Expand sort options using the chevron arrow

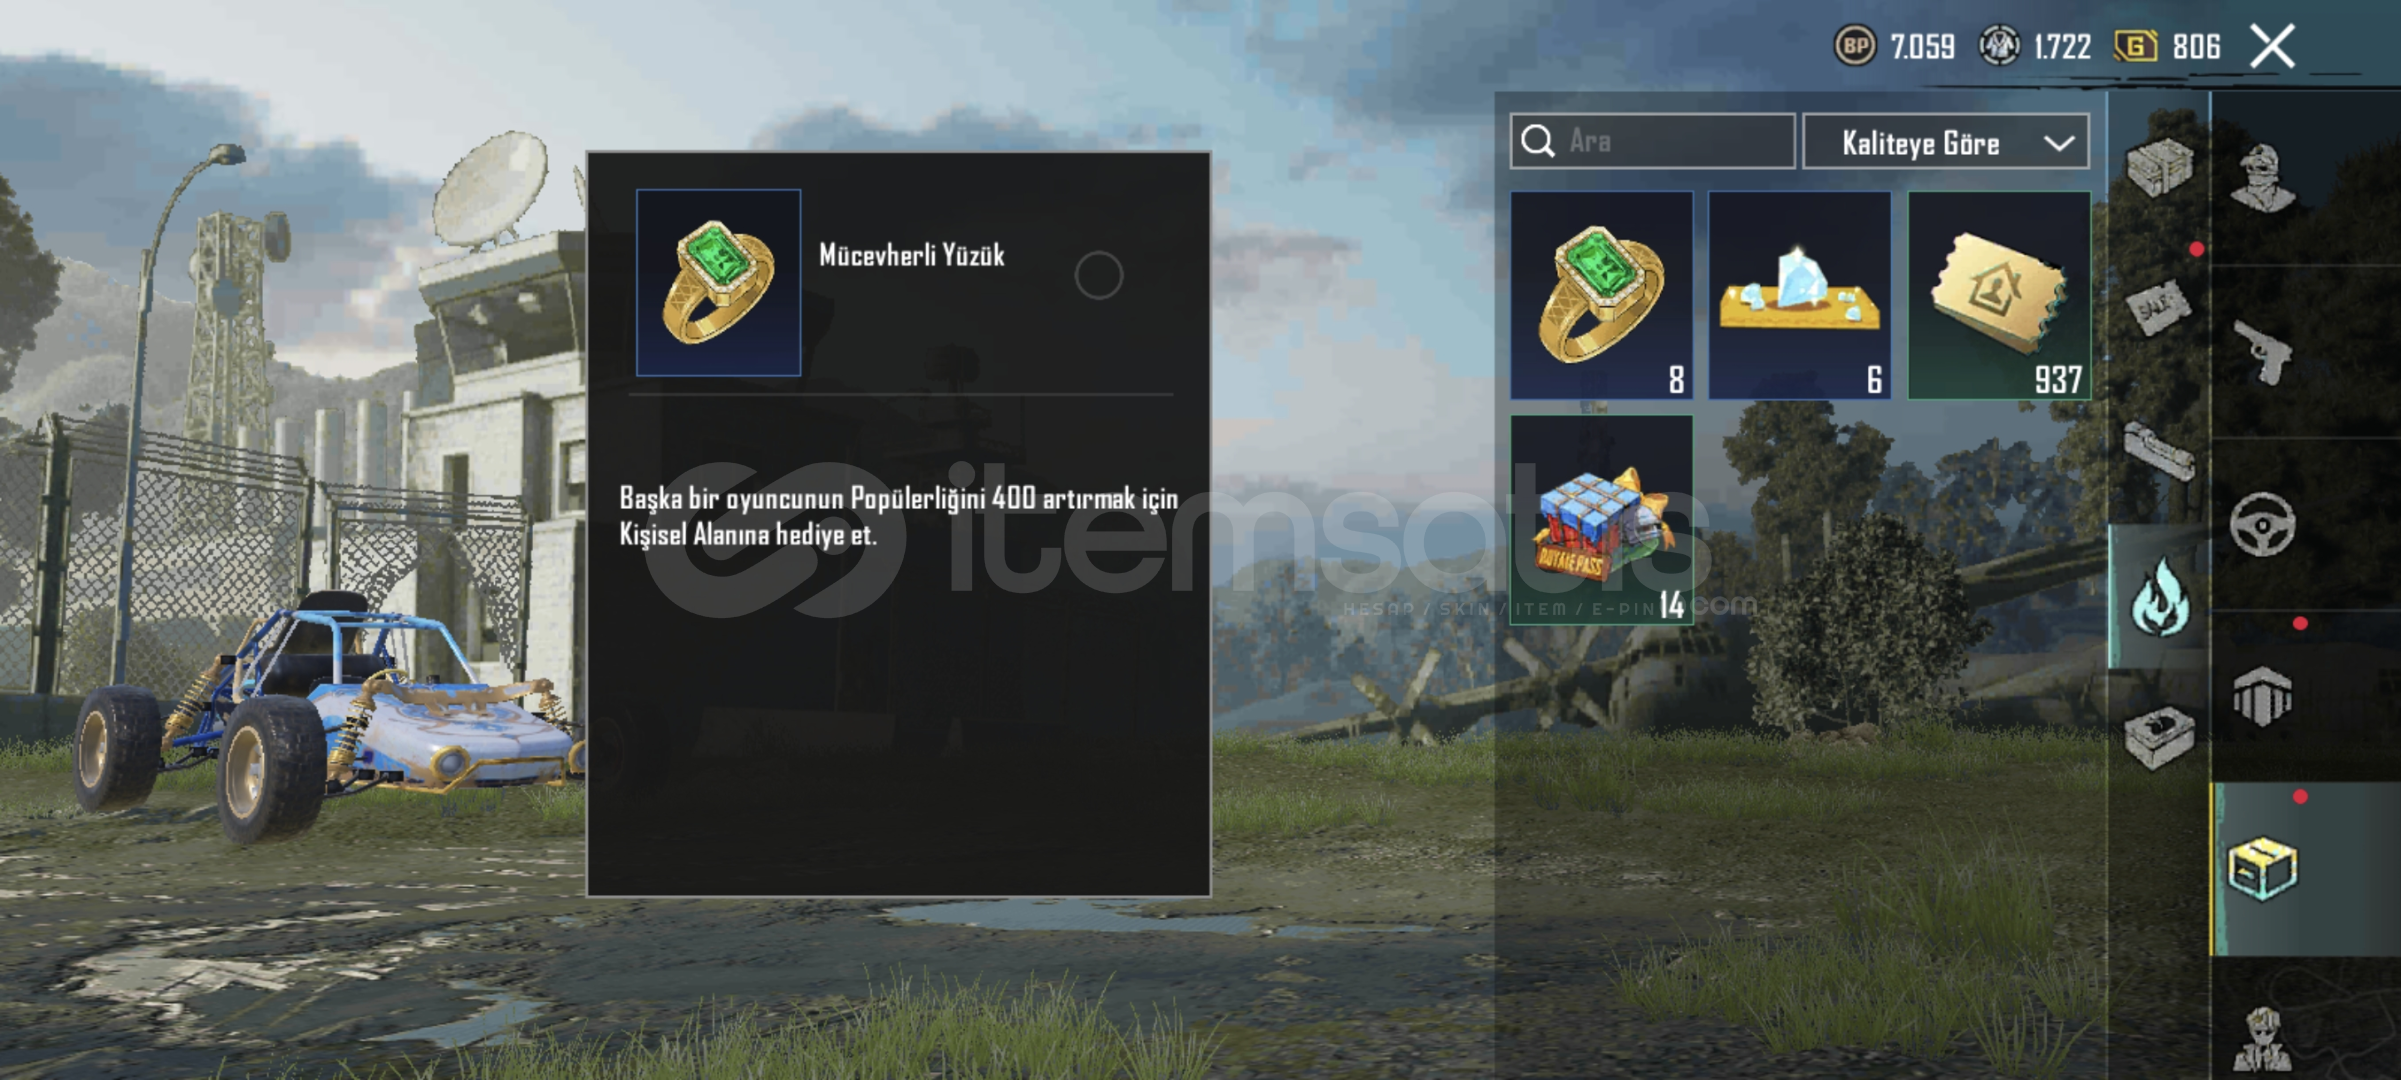point(2059,143)
